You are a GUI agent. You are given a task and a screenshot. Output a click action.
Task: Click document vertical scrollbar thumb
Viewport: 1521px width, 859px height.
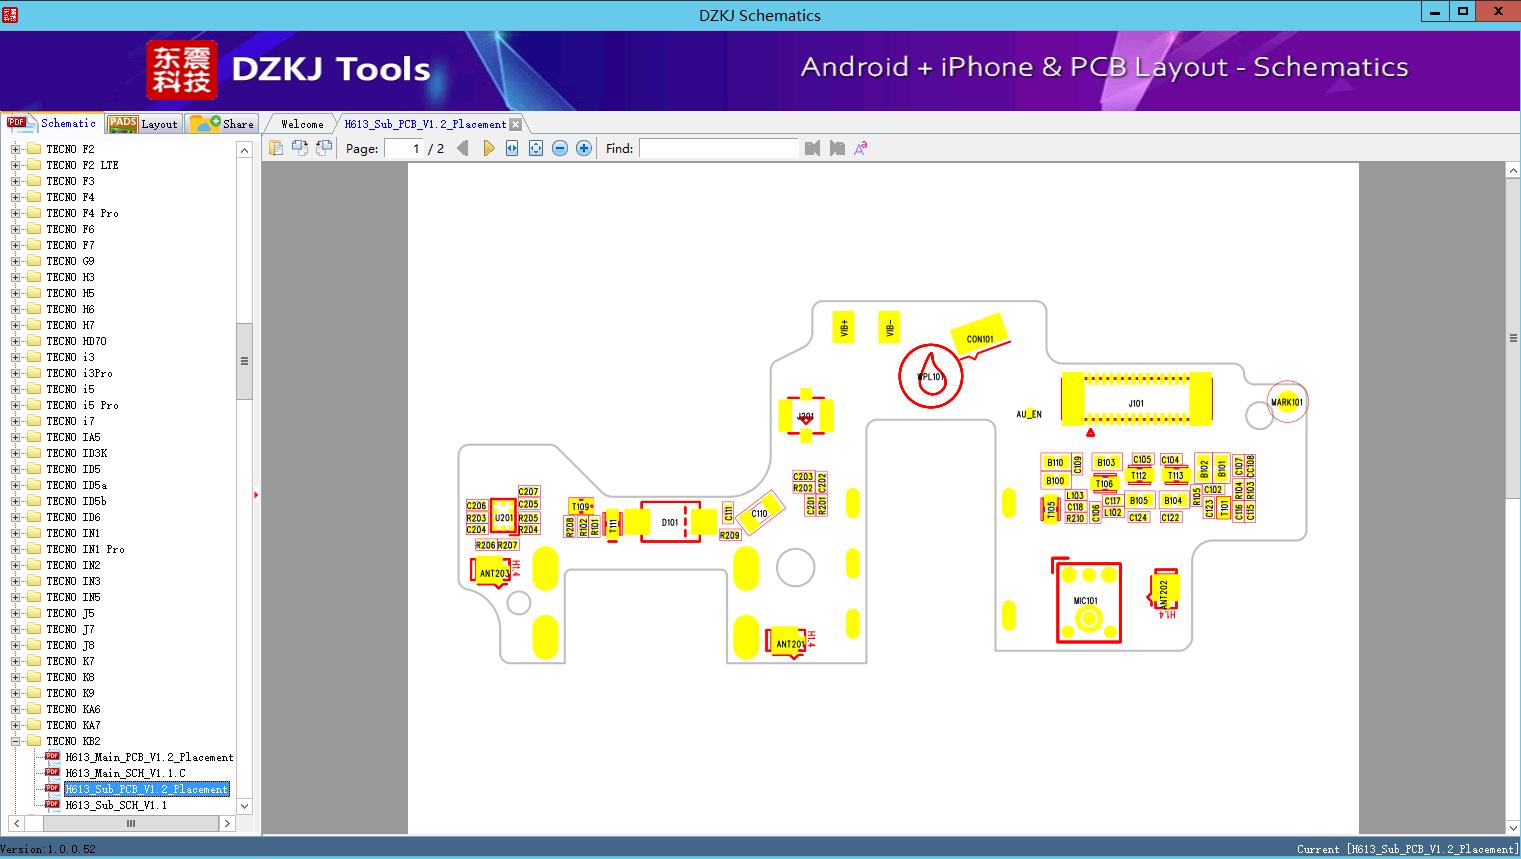coord(1513,338)
